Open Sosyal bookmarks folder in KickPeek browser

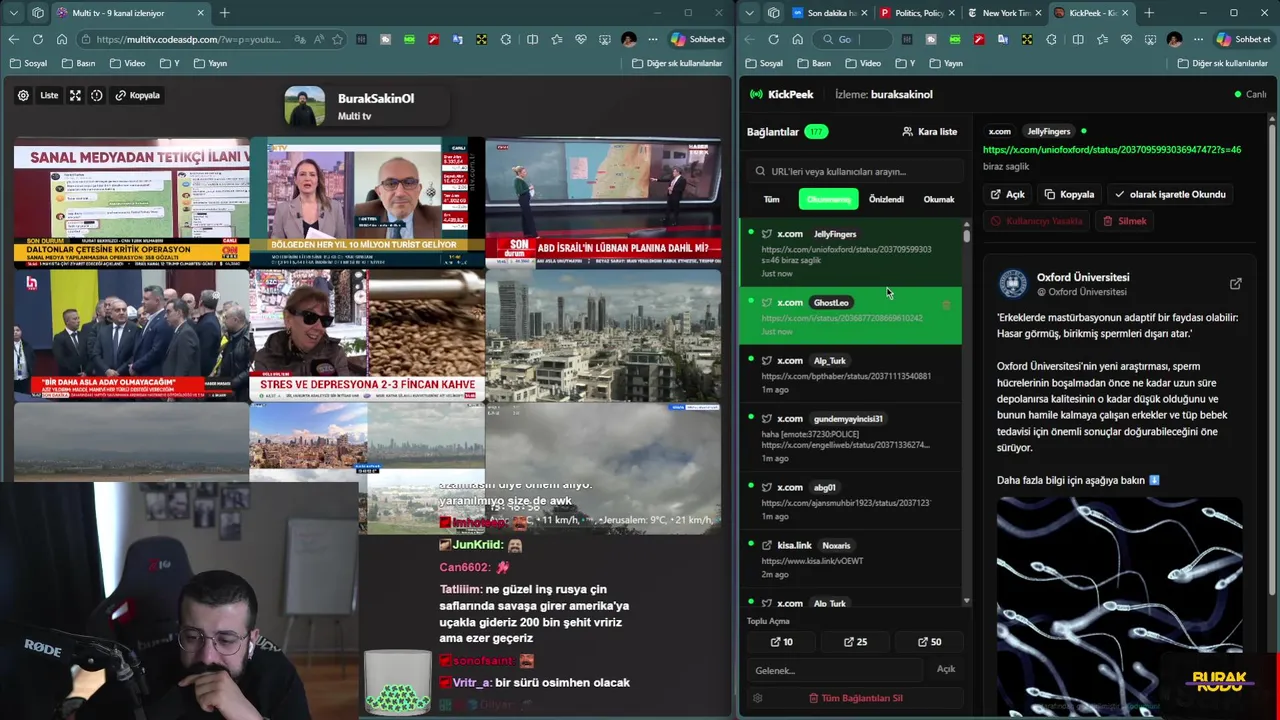click(764, 63)
